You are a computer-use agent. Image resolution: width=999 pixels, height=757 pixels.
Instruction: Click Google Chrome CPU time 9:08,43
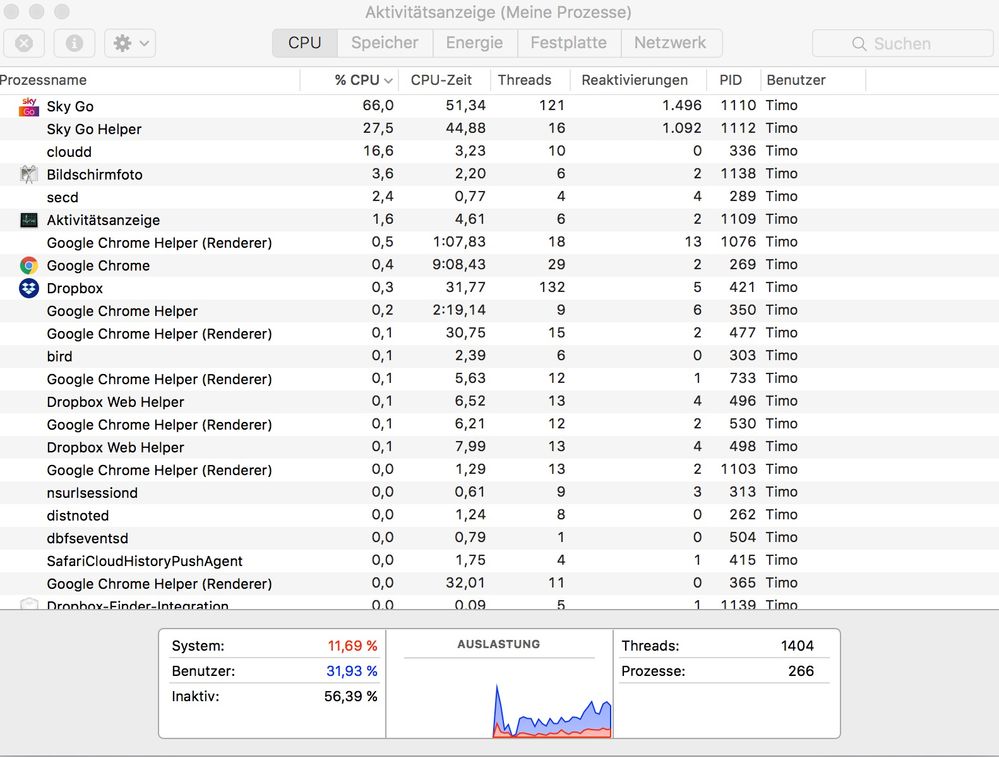click(459, 264)
